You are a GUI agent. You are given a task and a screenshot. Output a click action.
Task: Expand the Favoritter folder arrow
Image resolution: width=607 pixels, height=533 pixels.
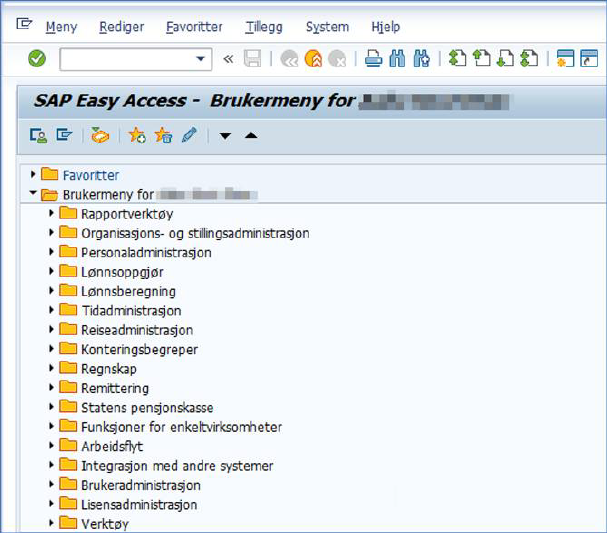pyautogui.click(x=33, y=174)
